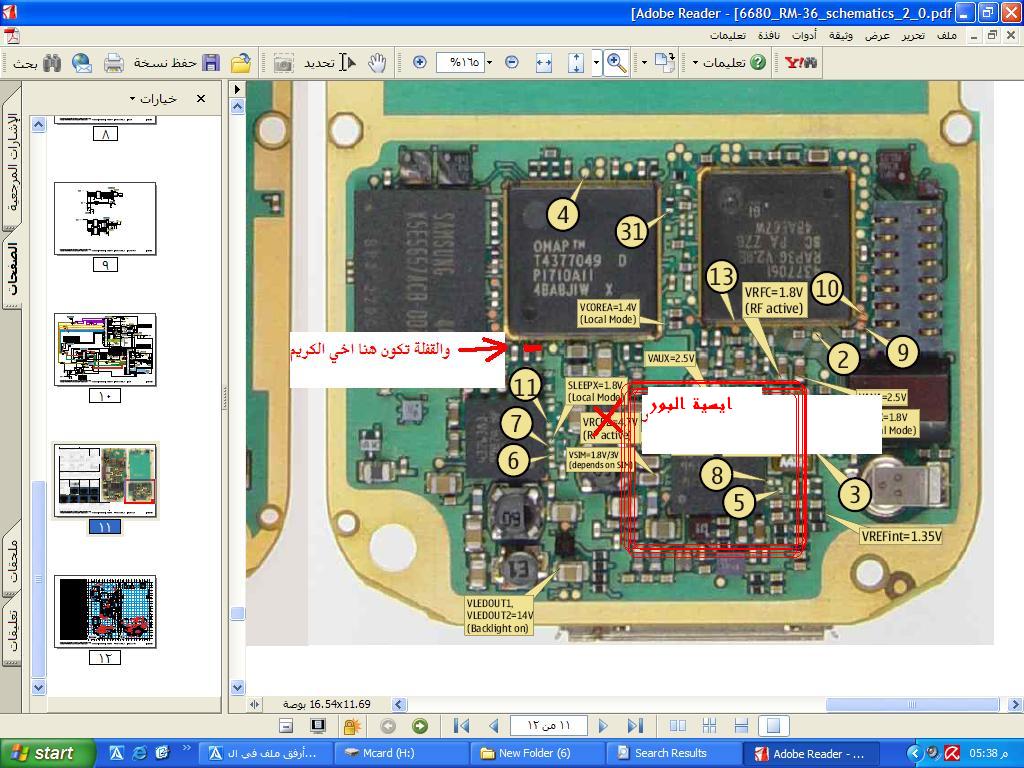1024x768 pixels.
Task: Select the Snapshot camera tool
Action: 283,63
